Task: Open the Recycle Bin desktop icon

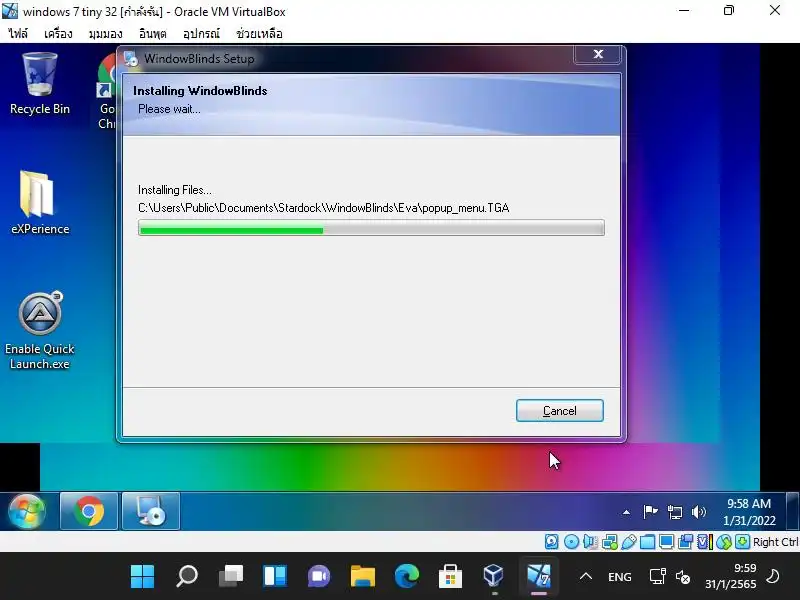Action: (x=40, y=84)
